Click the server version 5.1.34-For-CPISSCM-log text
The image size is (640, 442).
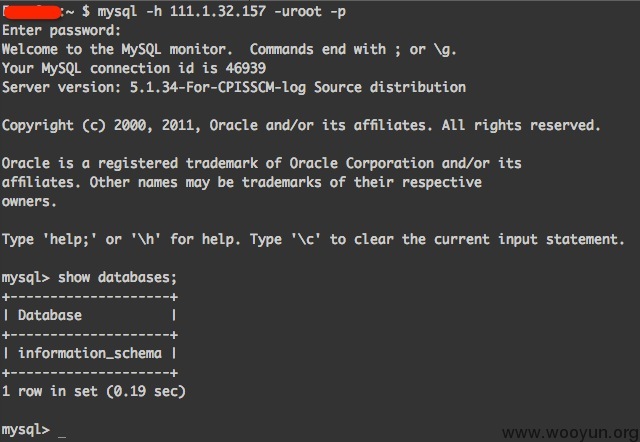coord(218,87)
